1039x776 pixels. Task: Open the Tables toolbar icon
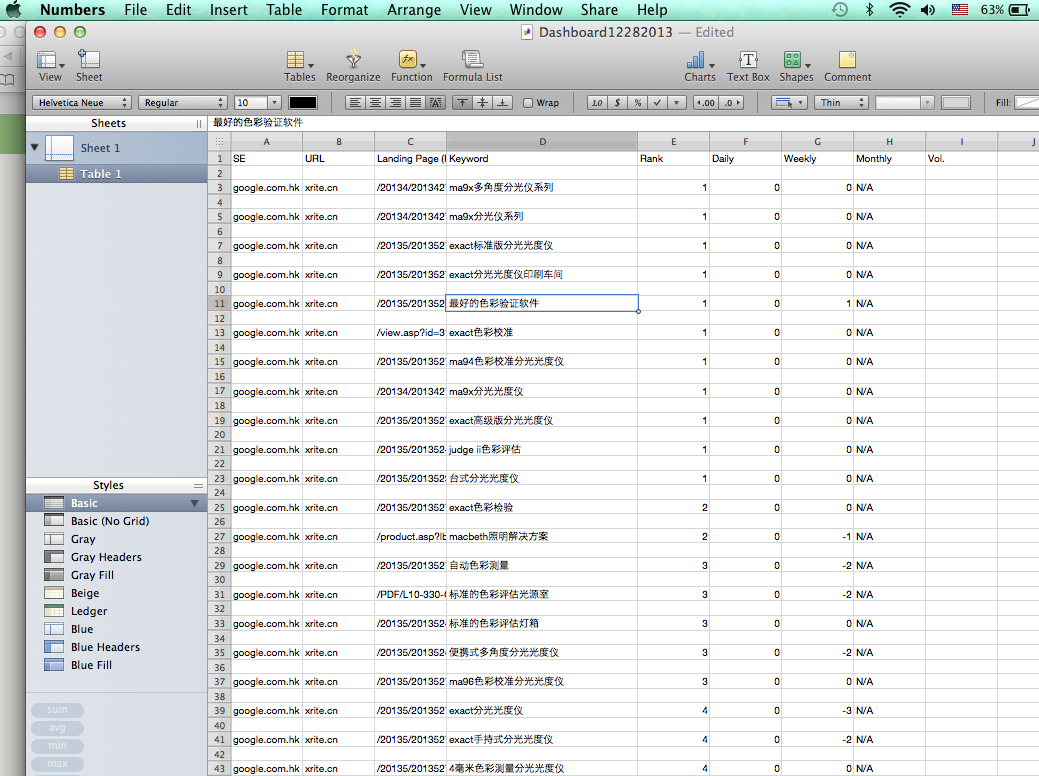coord(298,64)
